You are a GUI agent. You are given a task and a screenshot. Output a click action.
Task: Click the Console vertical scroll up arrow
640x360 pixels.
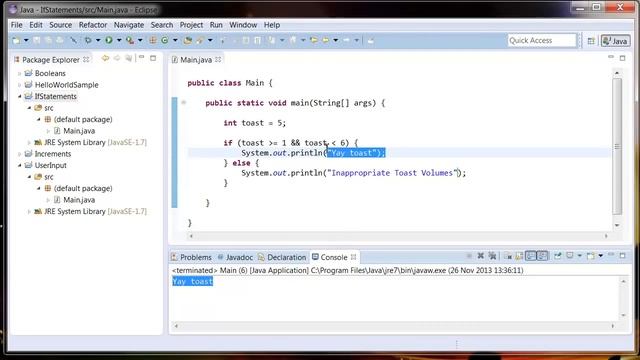[623, 281]
